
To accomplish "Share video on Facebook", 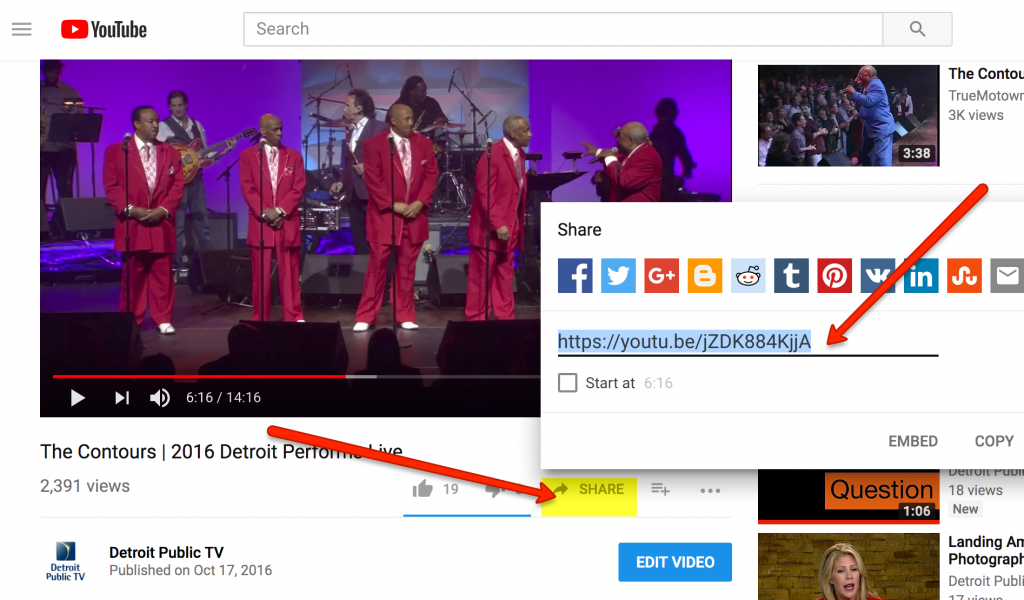I will click(x=575, y=276).
